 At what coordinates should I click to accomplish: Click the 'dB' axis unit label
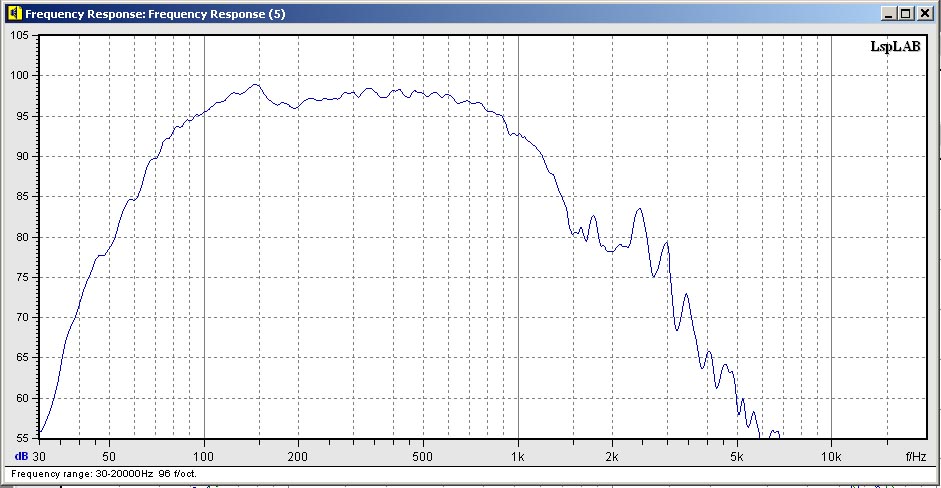click(21, 457)
